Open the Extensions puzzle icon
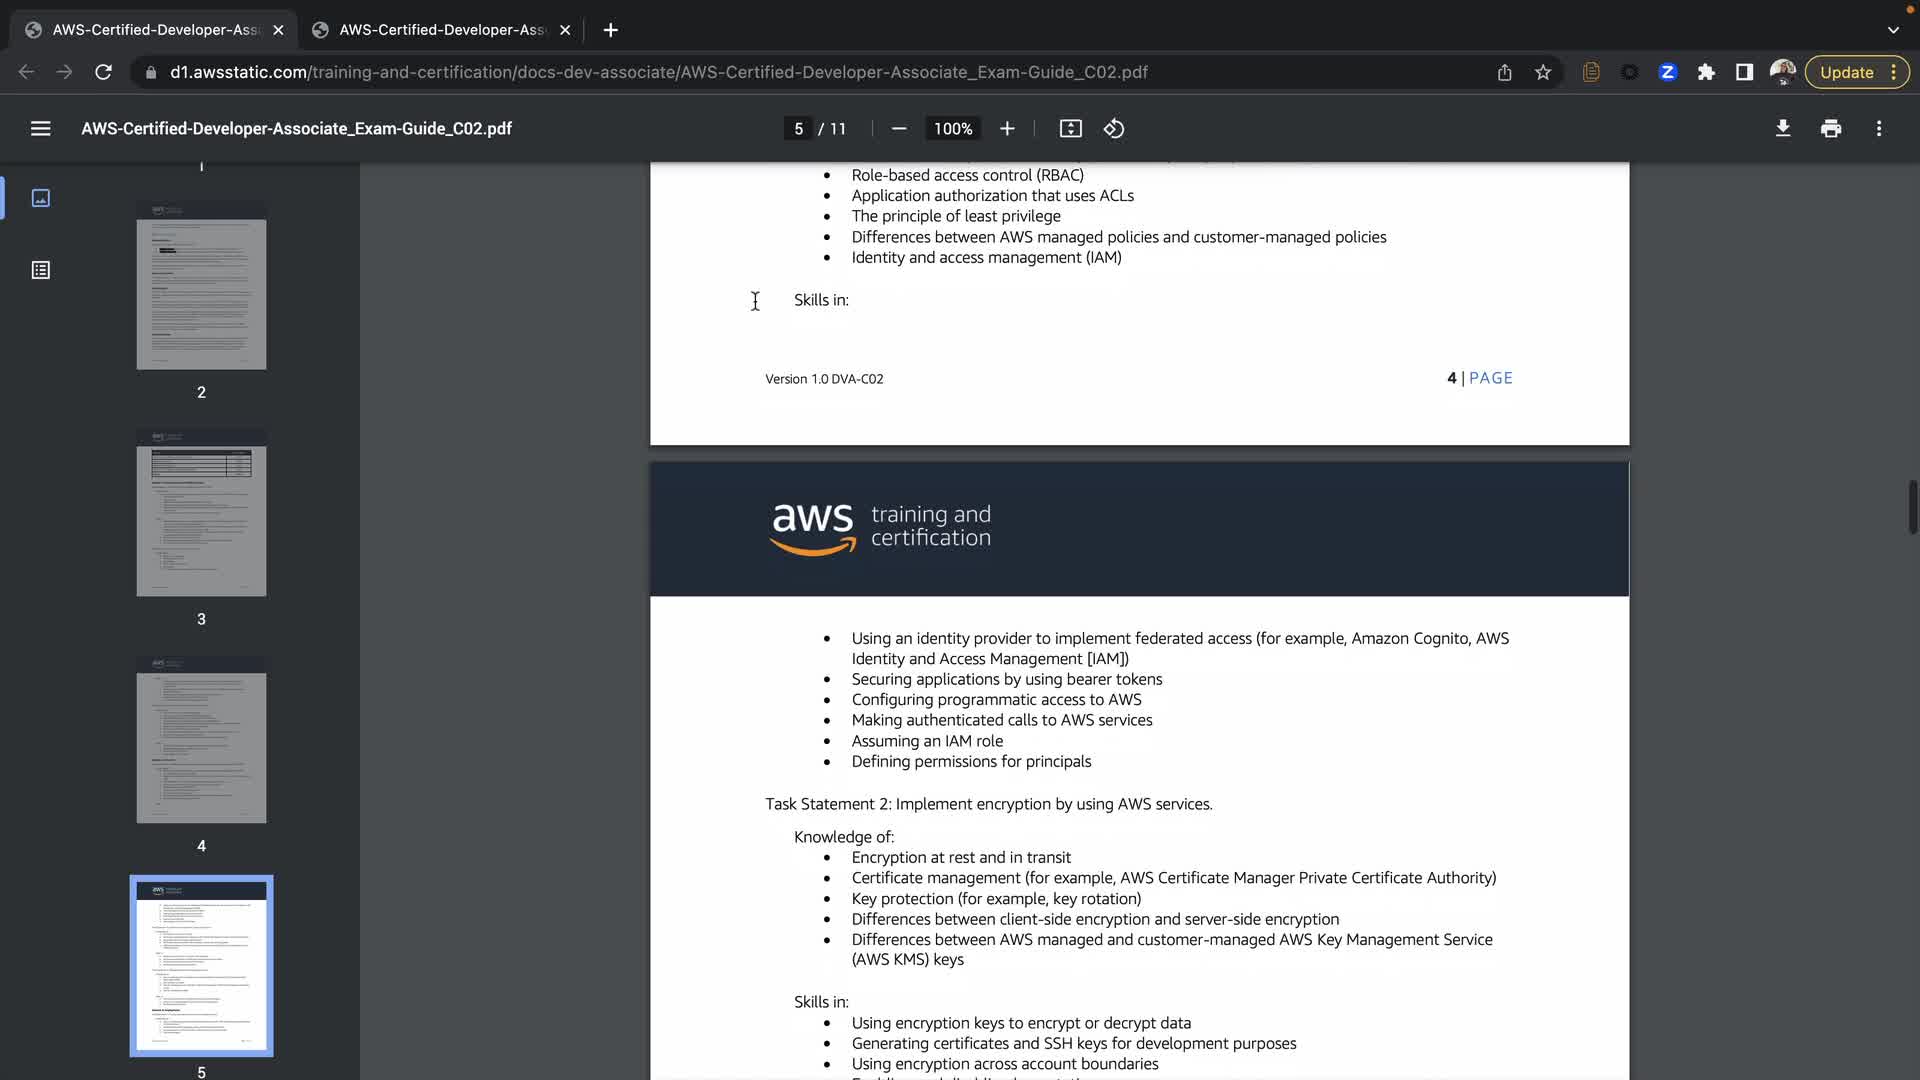The height and width of the screenshot is (1080, 1920). 1706,72
